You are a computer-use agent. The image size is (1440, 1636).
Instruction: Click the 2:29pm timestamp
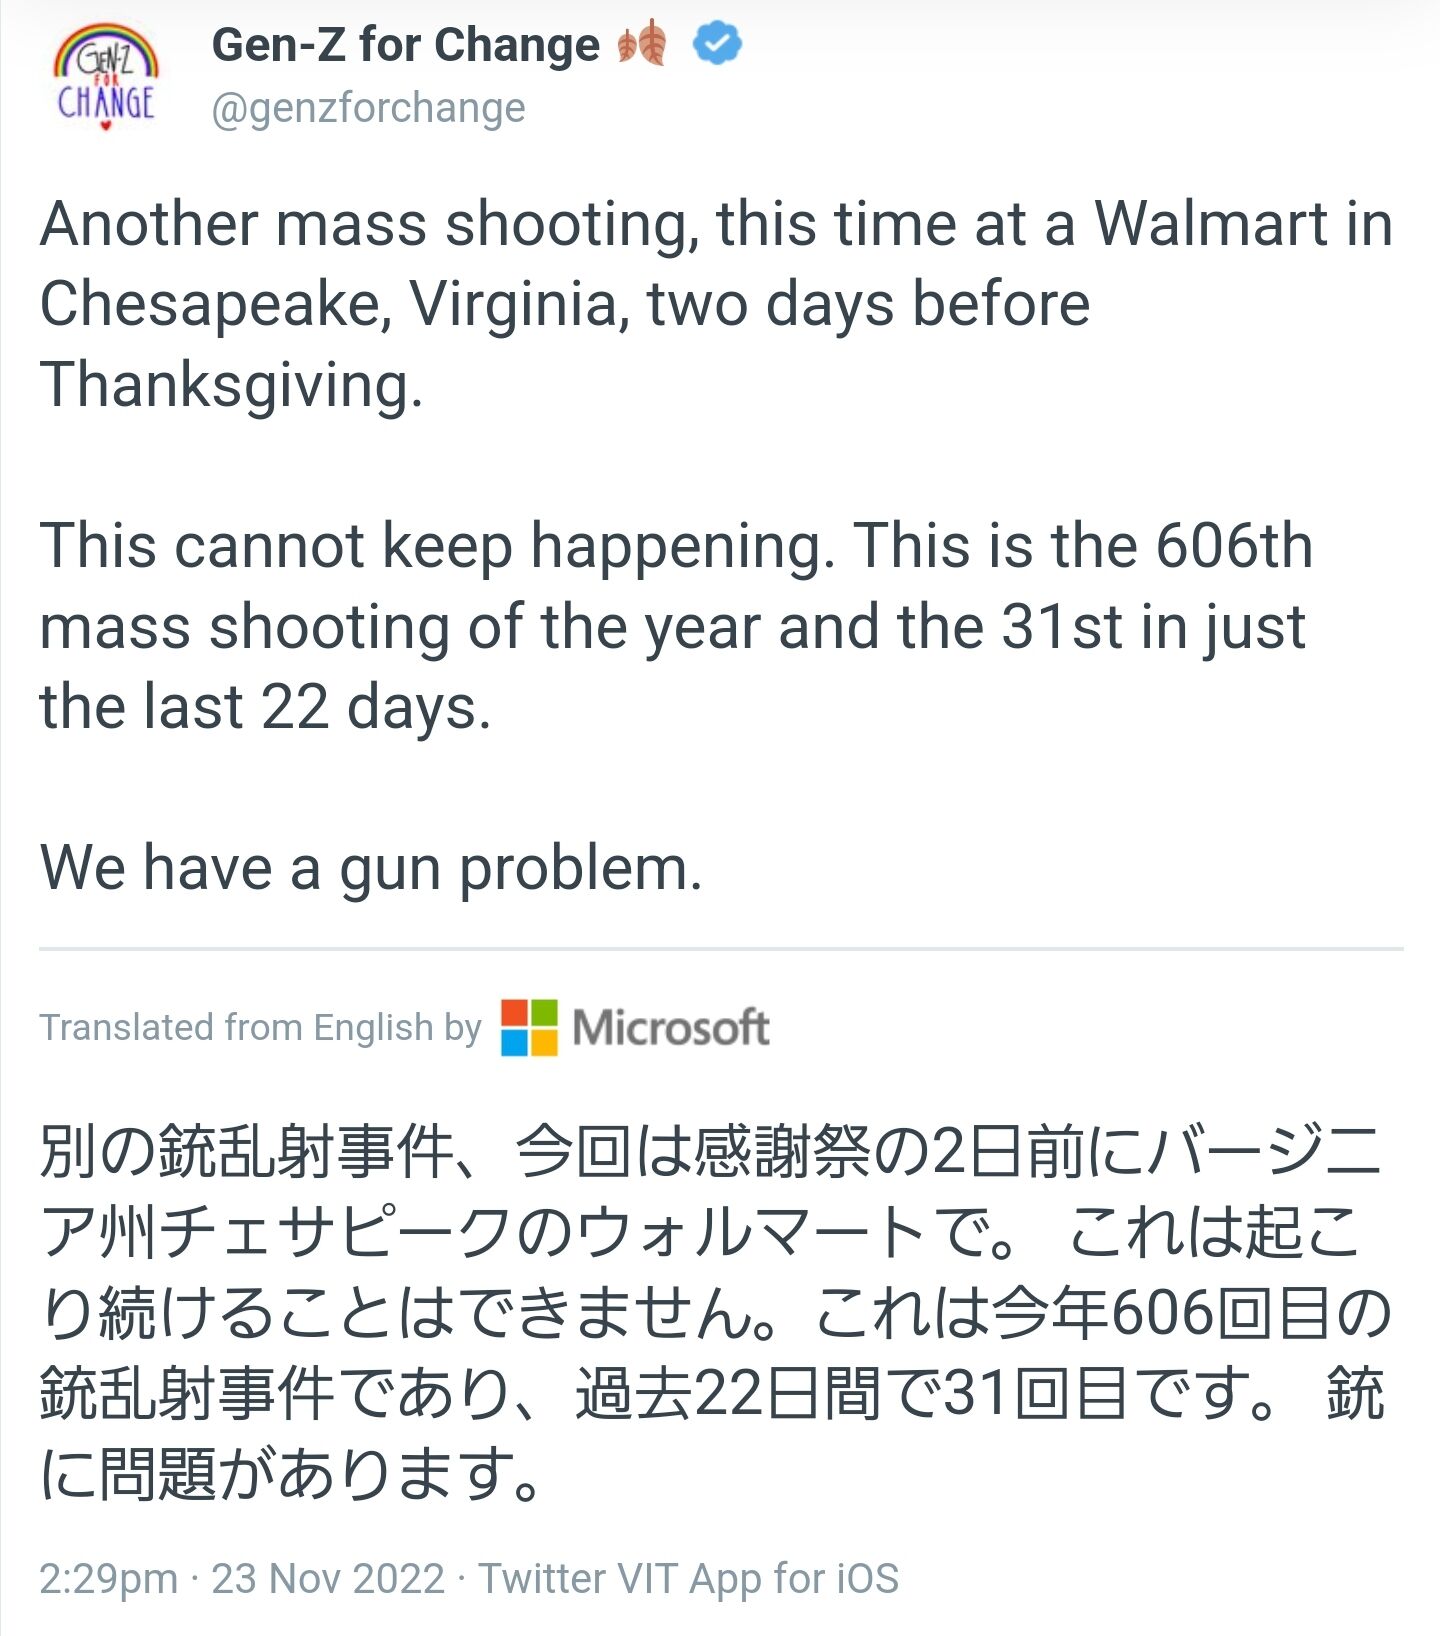[108, 1579]
